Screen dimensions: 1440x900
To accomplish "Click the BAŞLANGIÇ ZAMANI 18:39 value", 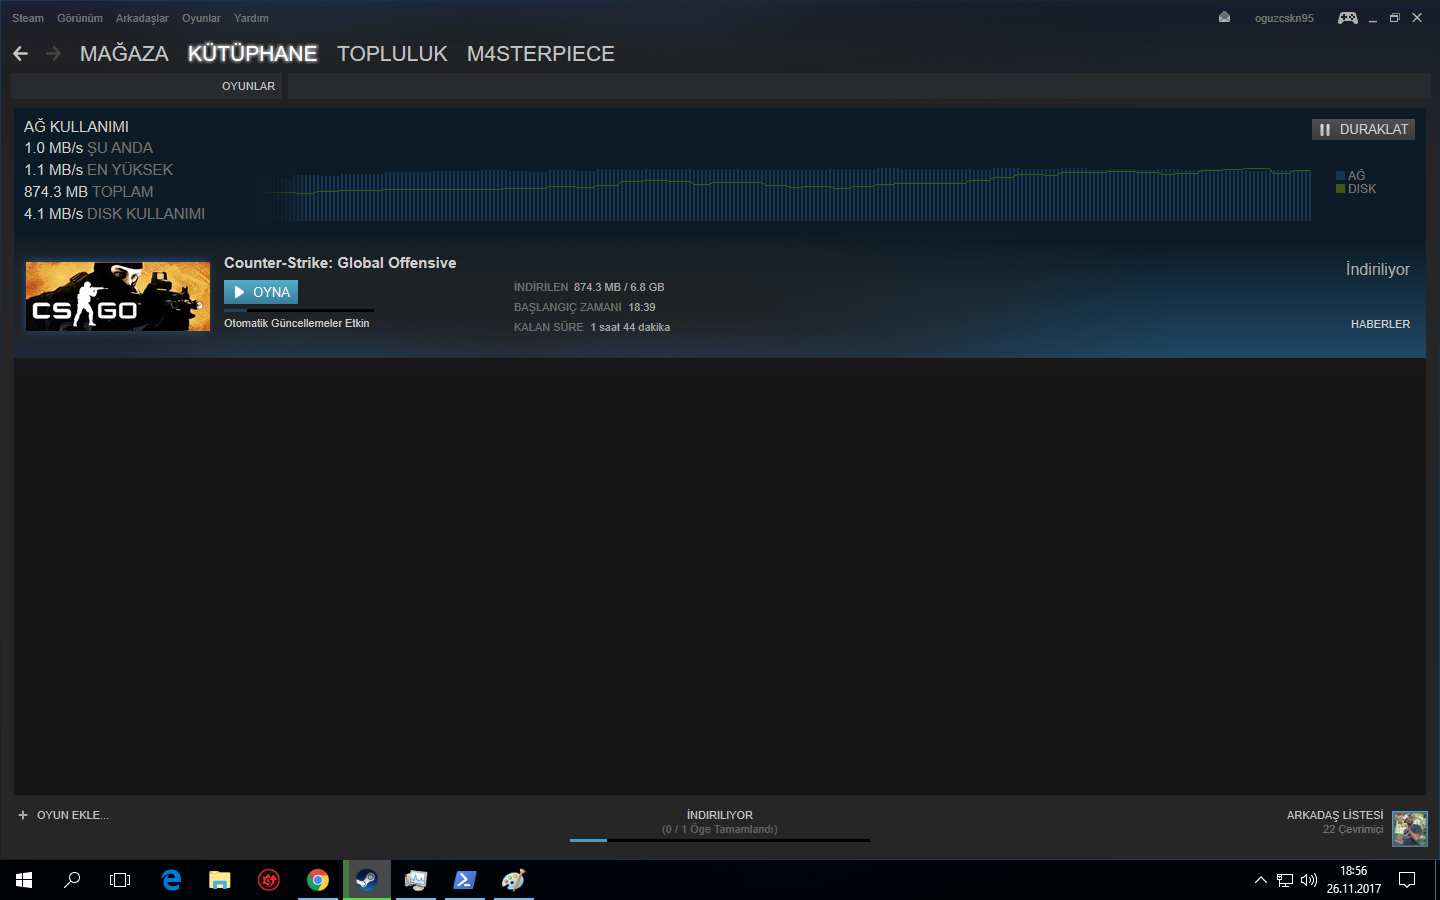I will click(x=585, y=307).
